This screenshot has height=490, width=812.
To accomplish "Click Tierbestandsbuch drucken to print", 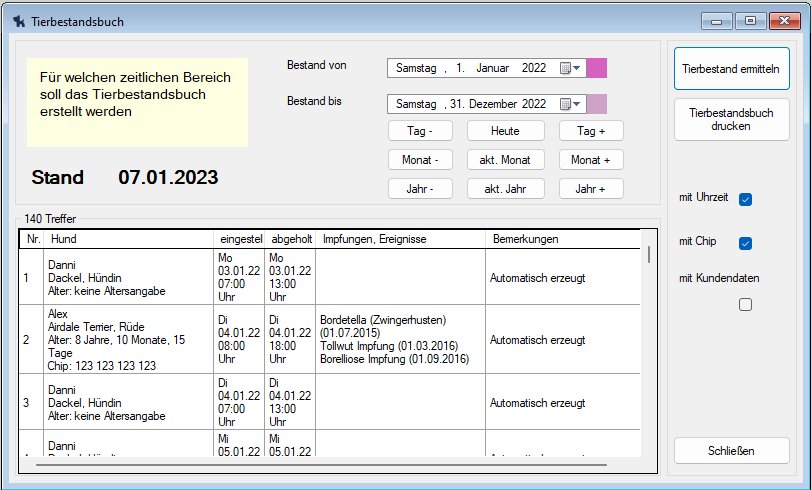I will coord(731,120).
